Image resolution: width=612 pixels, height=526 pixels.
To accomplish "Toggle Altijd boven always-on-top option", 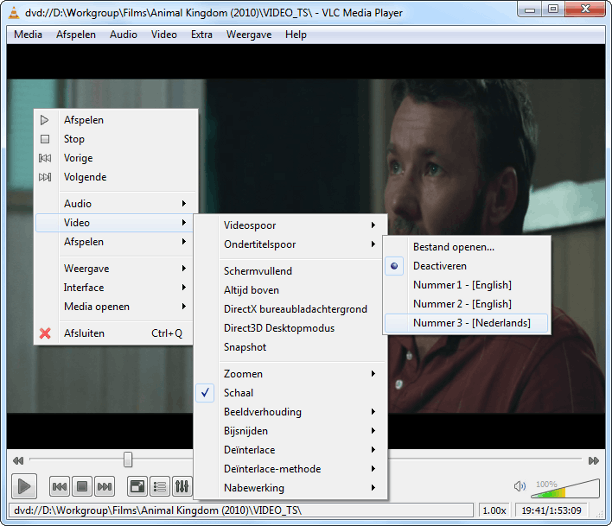I will pyautogui.click(x=291, y=290).
